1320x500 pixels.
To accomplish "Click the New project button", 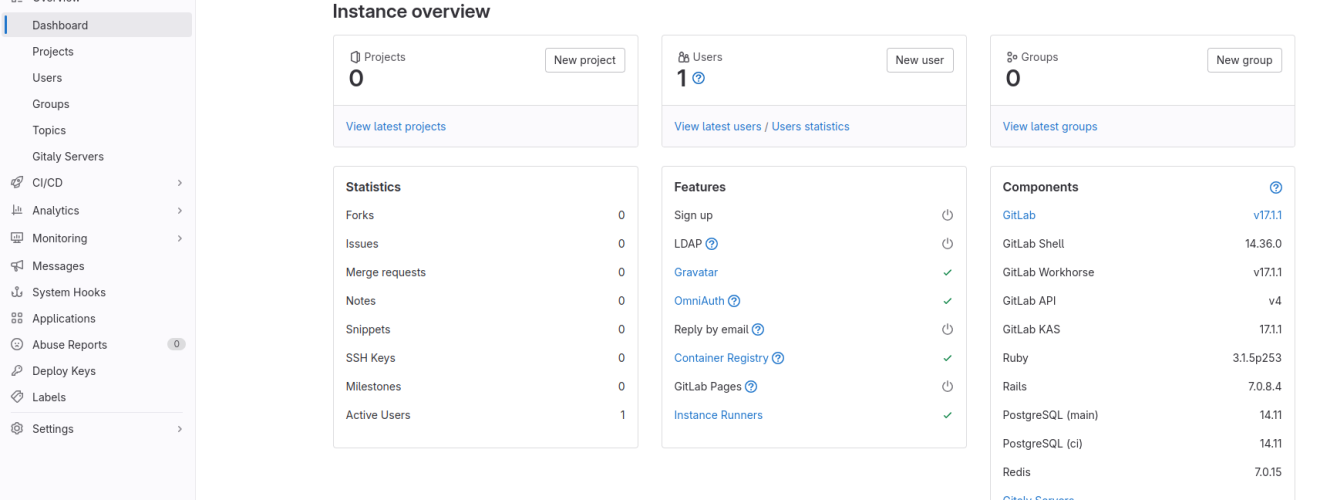I will tap(585, 60).
